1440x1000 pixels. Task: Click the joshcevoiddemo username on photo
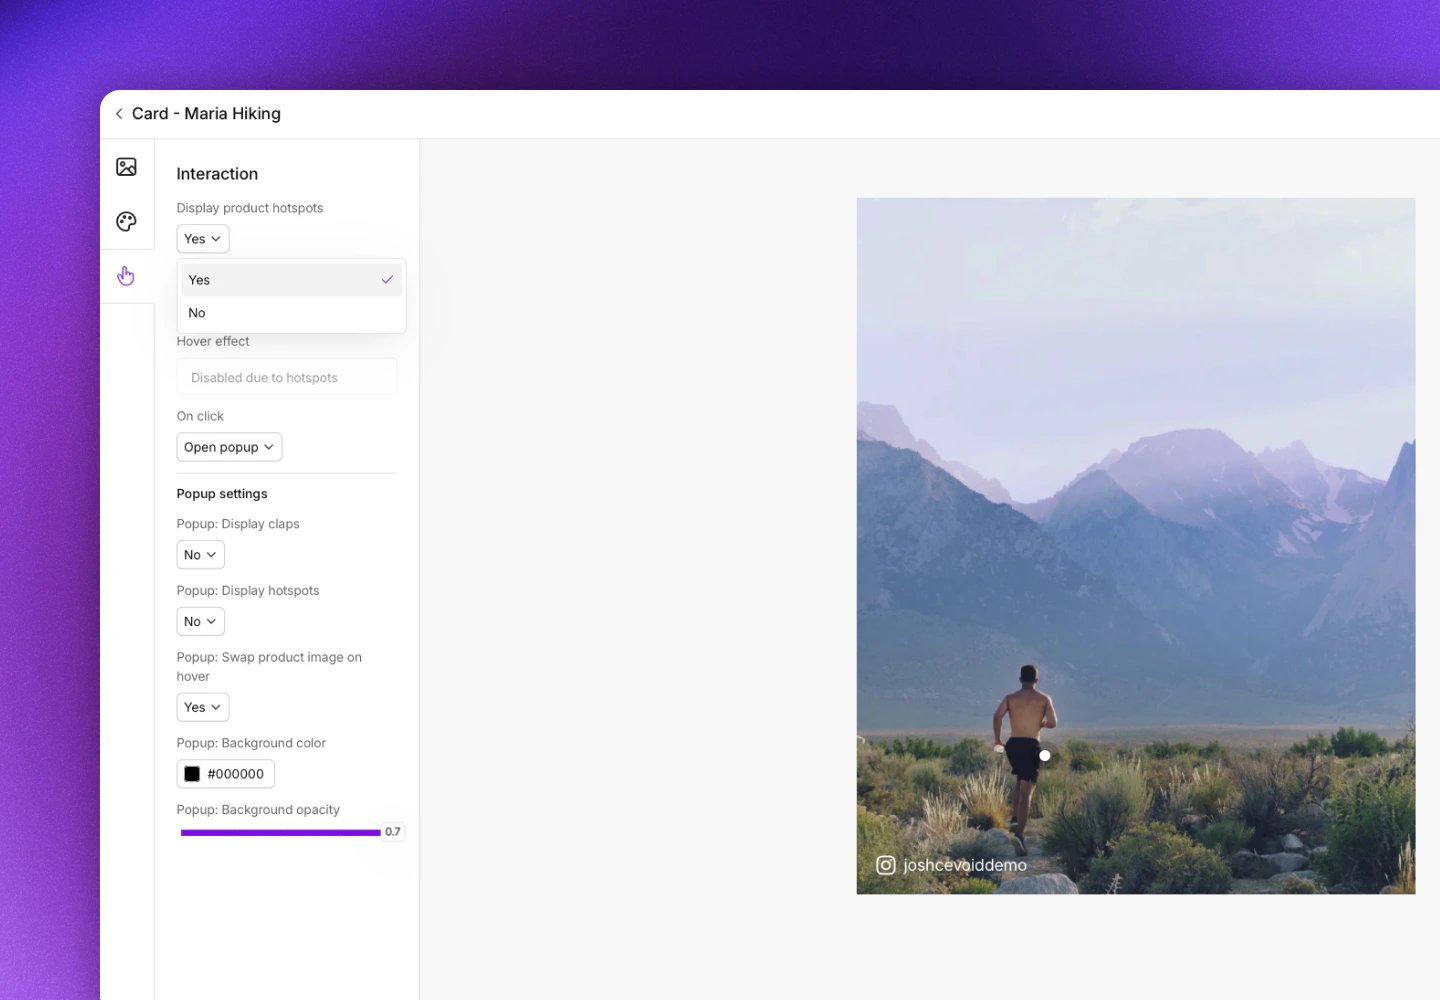(x=965, y=865)
